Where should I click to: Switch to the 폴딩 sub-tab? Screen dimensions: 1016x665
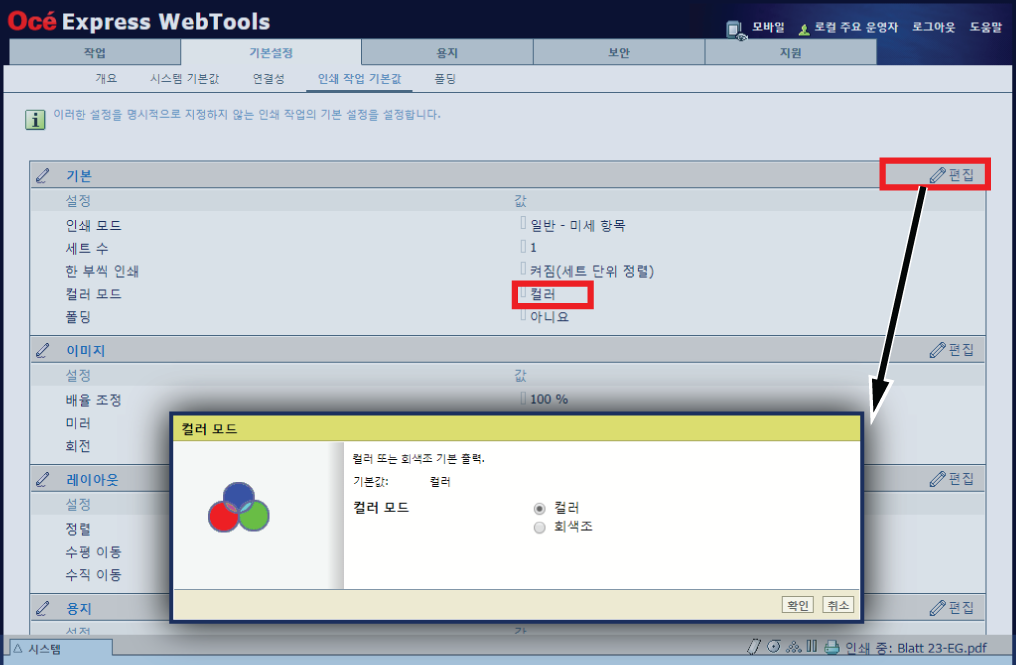(x=445, y=78)
